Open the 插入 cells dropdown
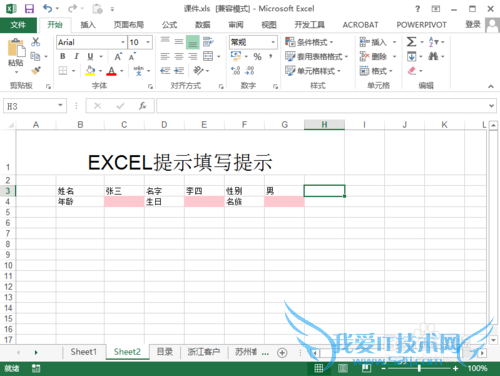The width and height of the screenshot is (500, 376). click(394, 42)
